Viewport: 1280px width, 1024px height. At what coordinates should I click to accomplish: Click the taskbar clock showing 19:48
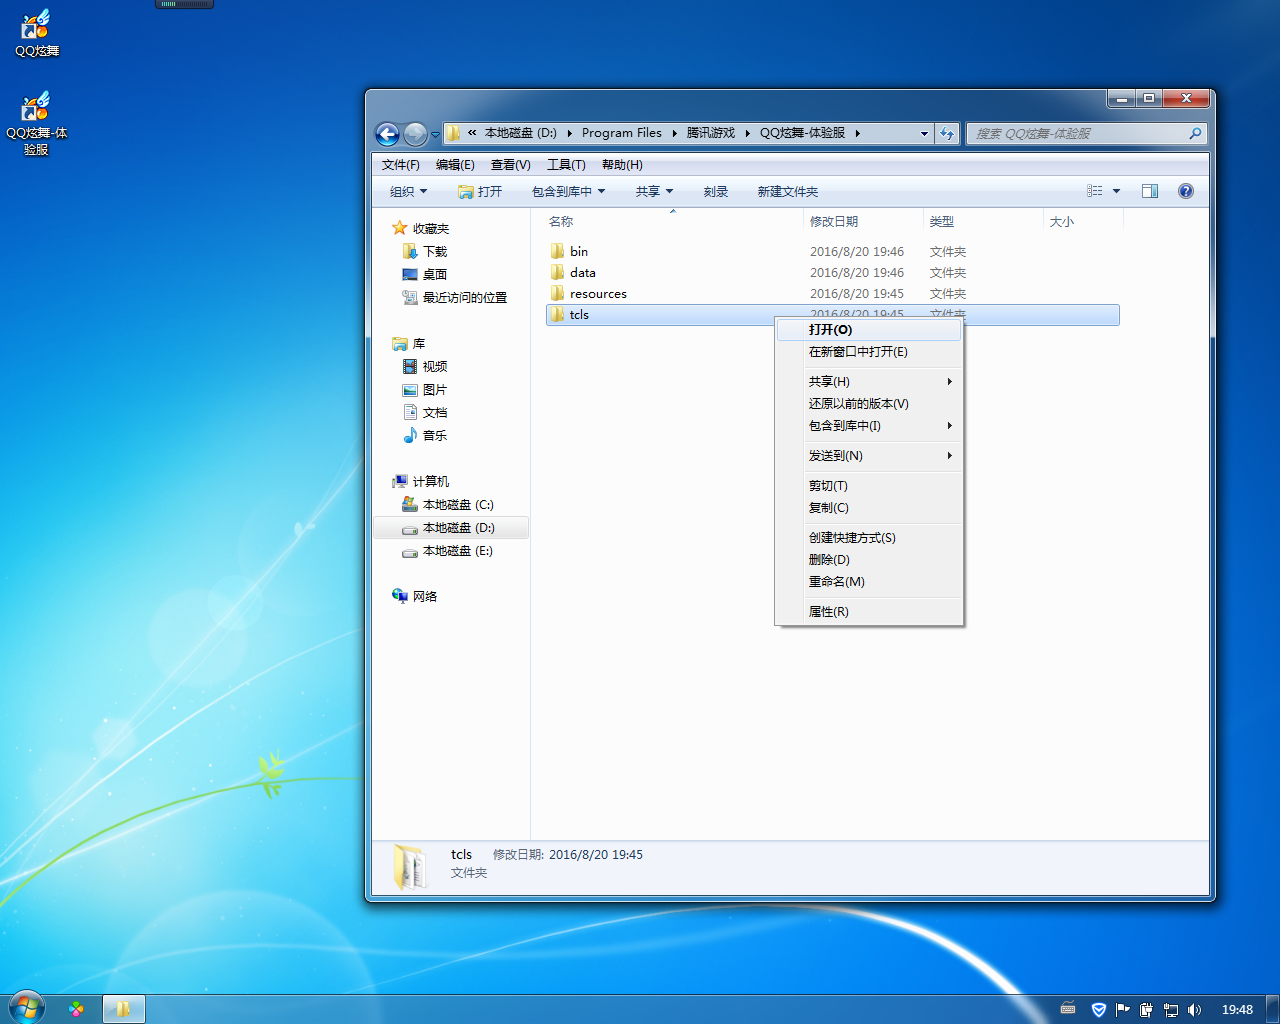tap(1237, 1010)
